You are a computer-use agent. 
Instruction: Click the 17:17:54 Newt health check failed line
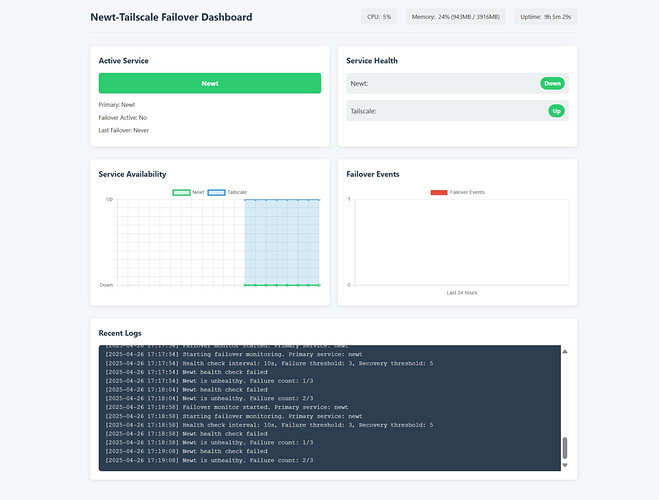(186, 372)
